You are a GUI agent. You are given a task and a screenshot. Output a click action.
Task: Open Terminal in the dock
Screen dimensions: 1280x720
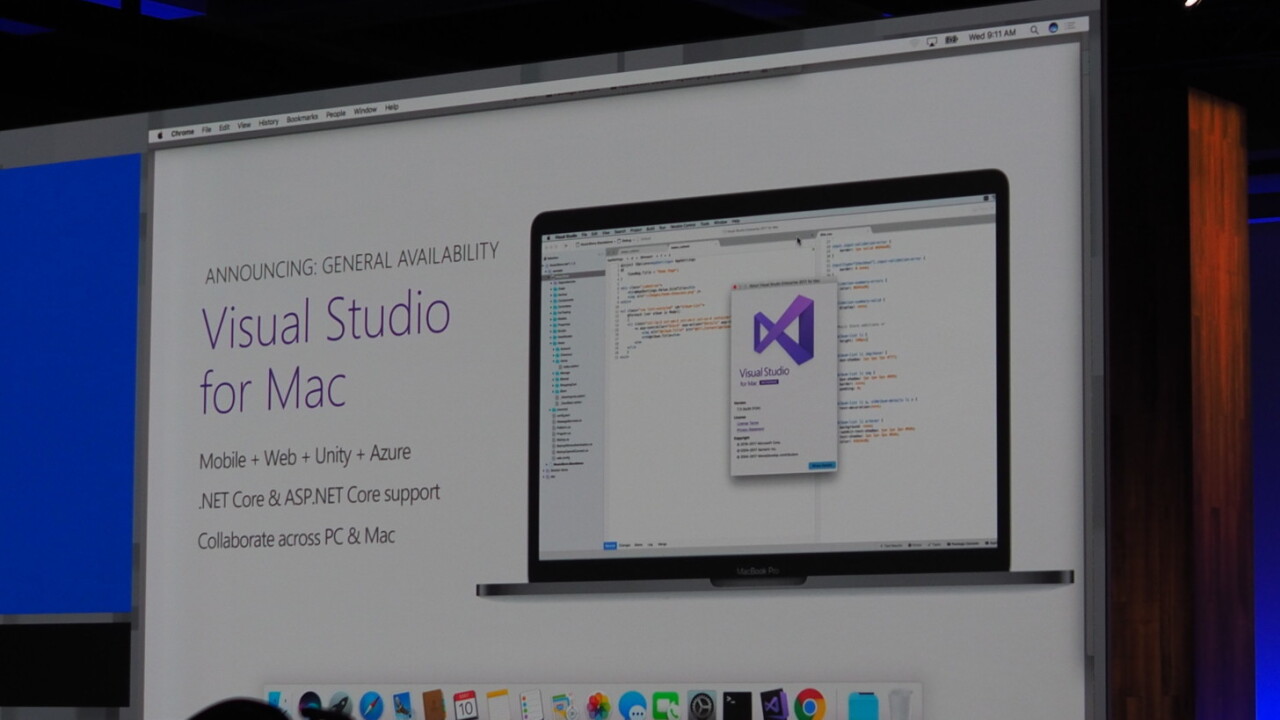point(738,704)
